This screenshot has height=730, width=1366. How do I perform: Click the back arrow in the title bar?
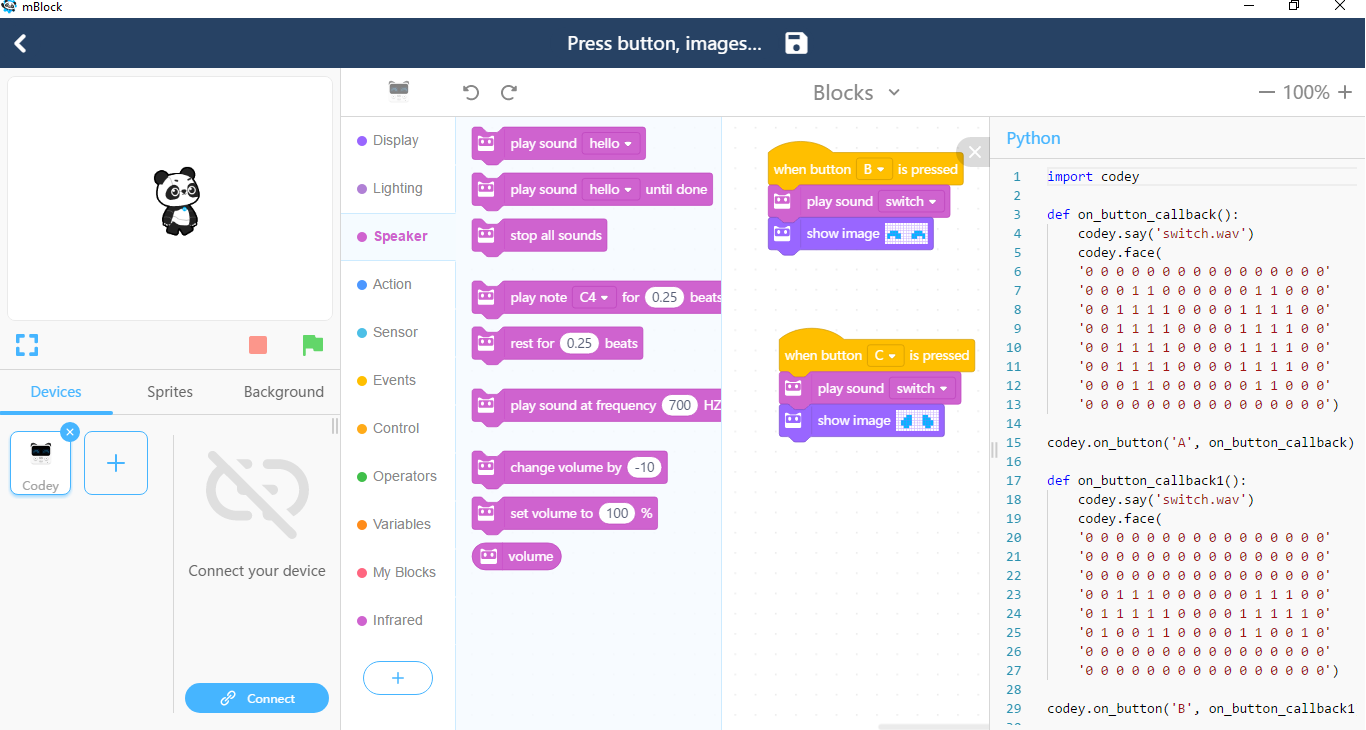(x=20, y=43)
